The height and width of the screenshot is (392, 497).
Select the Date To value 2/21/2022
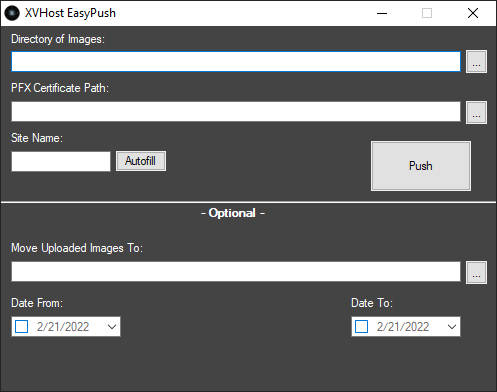[x=403, y=327]
